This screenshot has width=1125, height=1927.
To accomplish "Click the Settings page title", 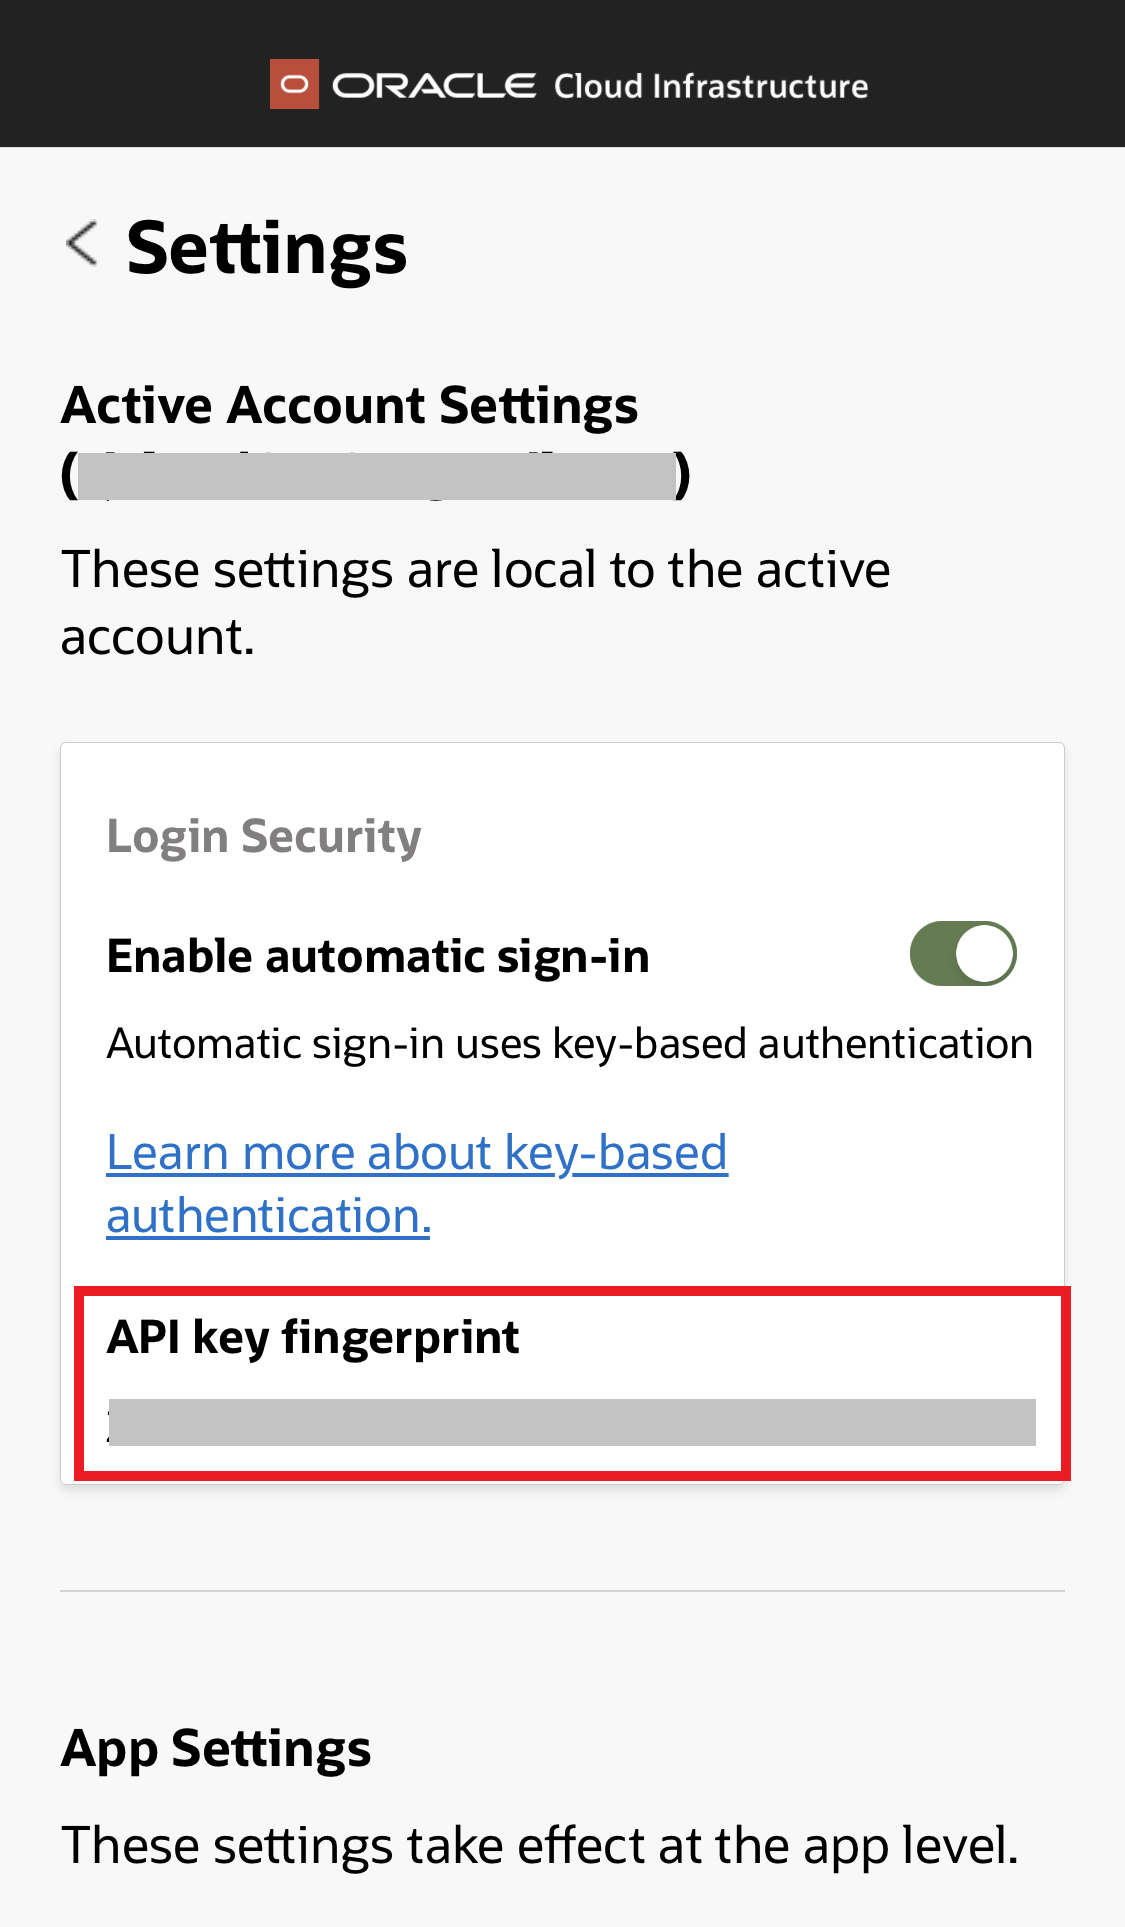I will click(x=267, y=248).
